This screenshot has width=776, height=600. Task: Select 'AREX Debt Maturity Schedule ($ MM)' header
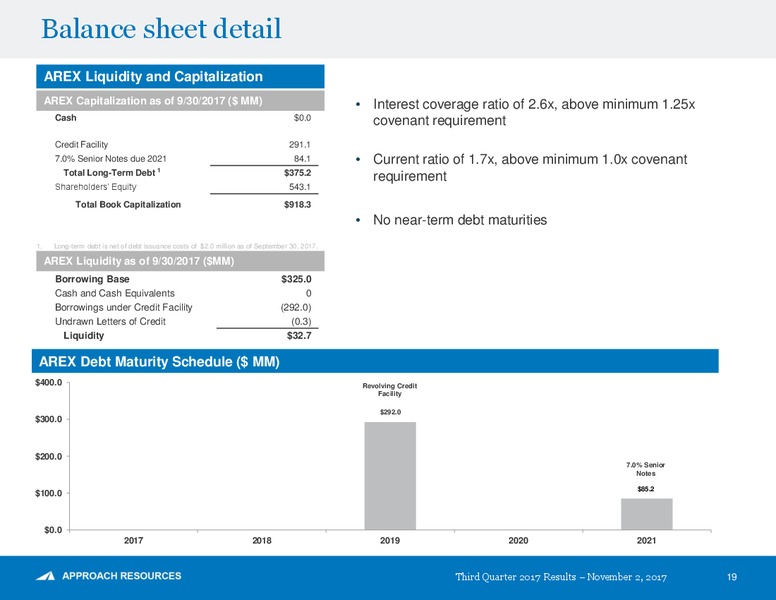pyautogui.click(x=375, y=361)
